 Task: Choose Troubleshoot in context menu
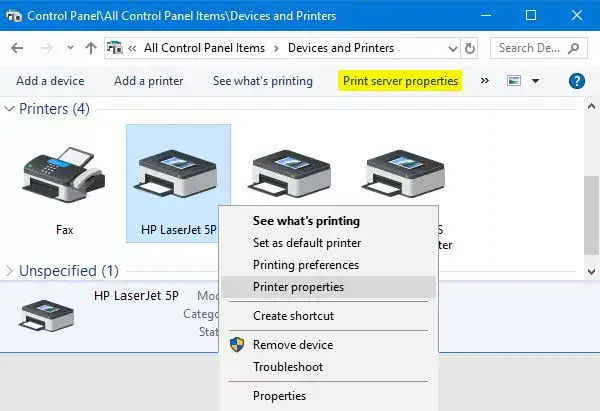[x=288, y=367]
